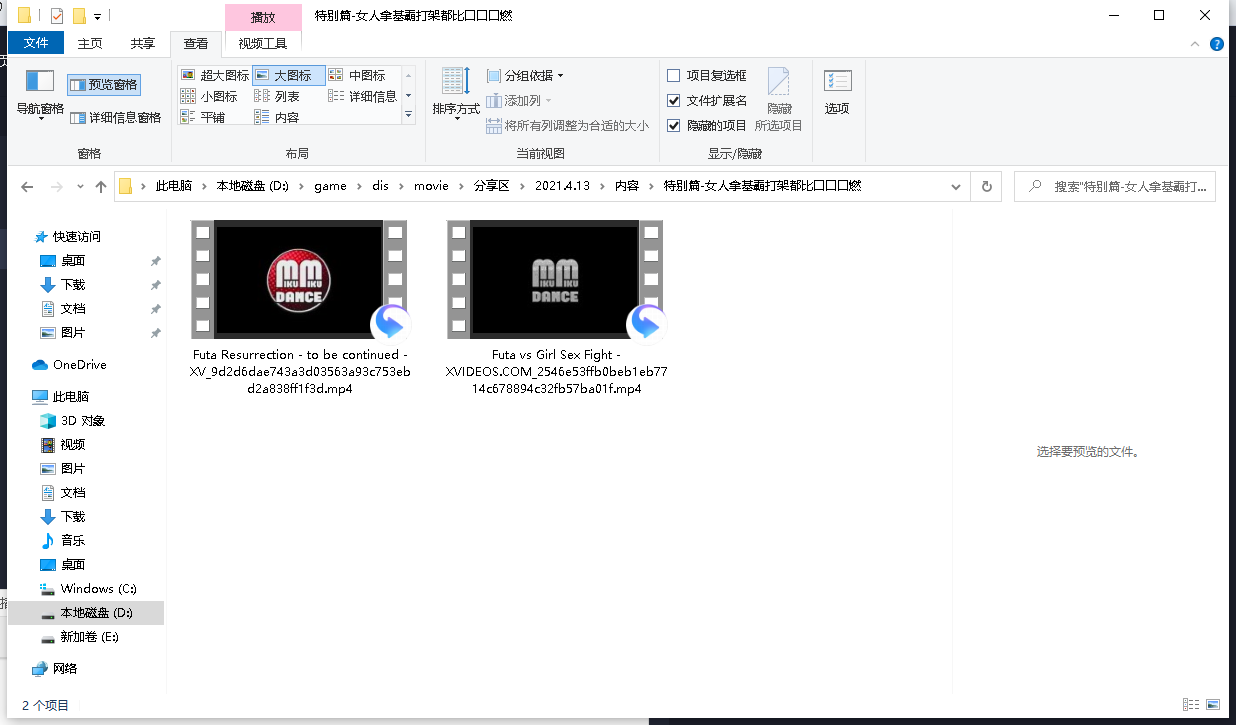Select 大图标 large icons layout
The width and height of the screenshot is (1236, 725).
coord(288,75)
